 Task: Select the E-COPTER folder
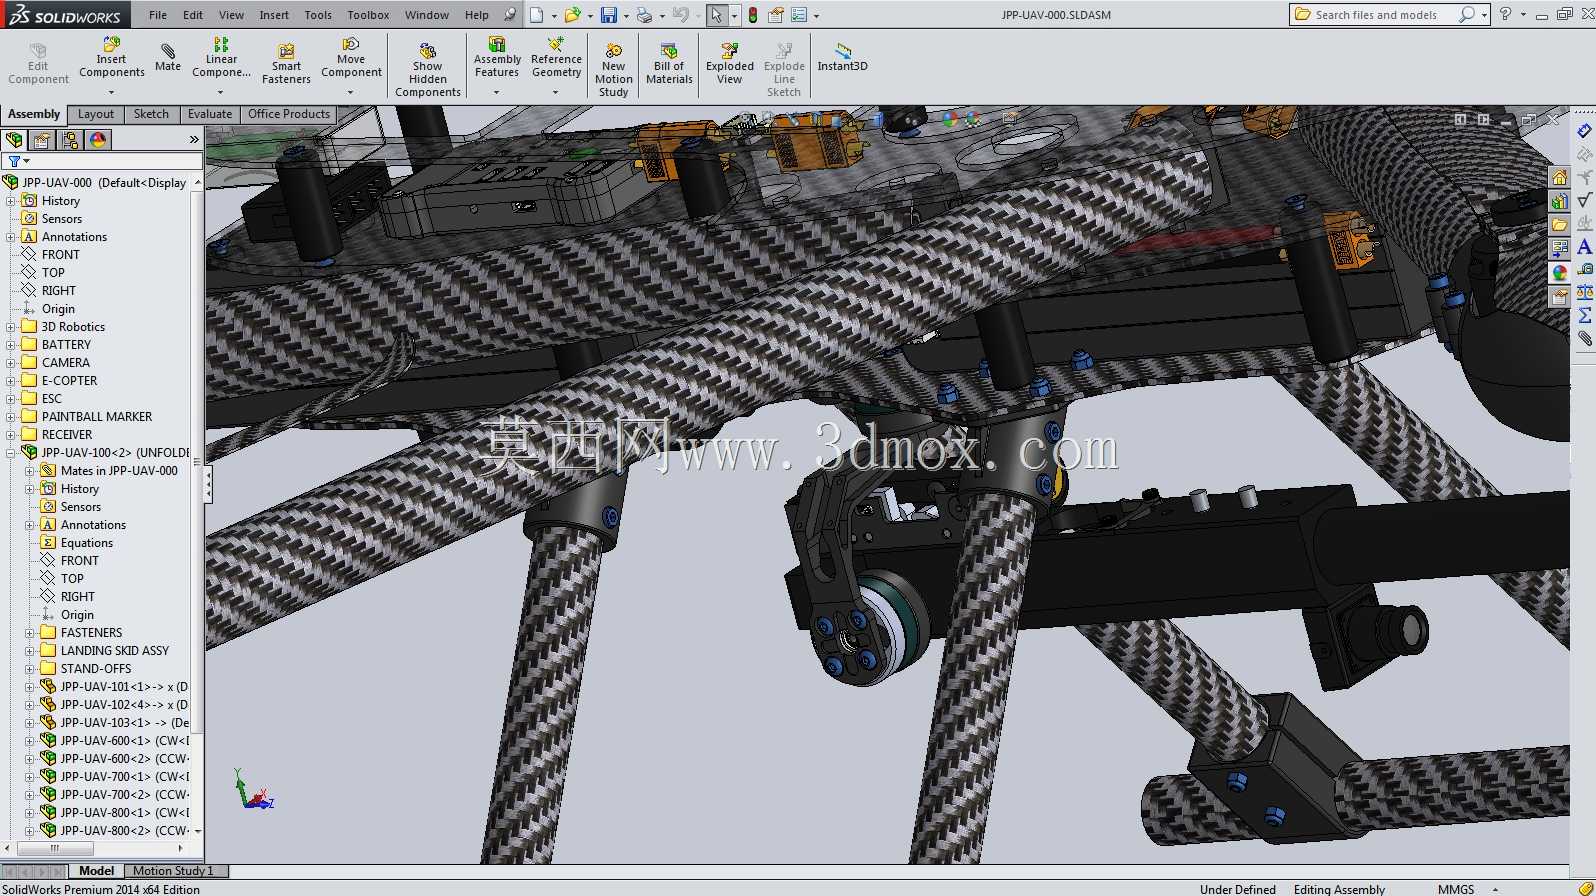click(x=69, y=381)
